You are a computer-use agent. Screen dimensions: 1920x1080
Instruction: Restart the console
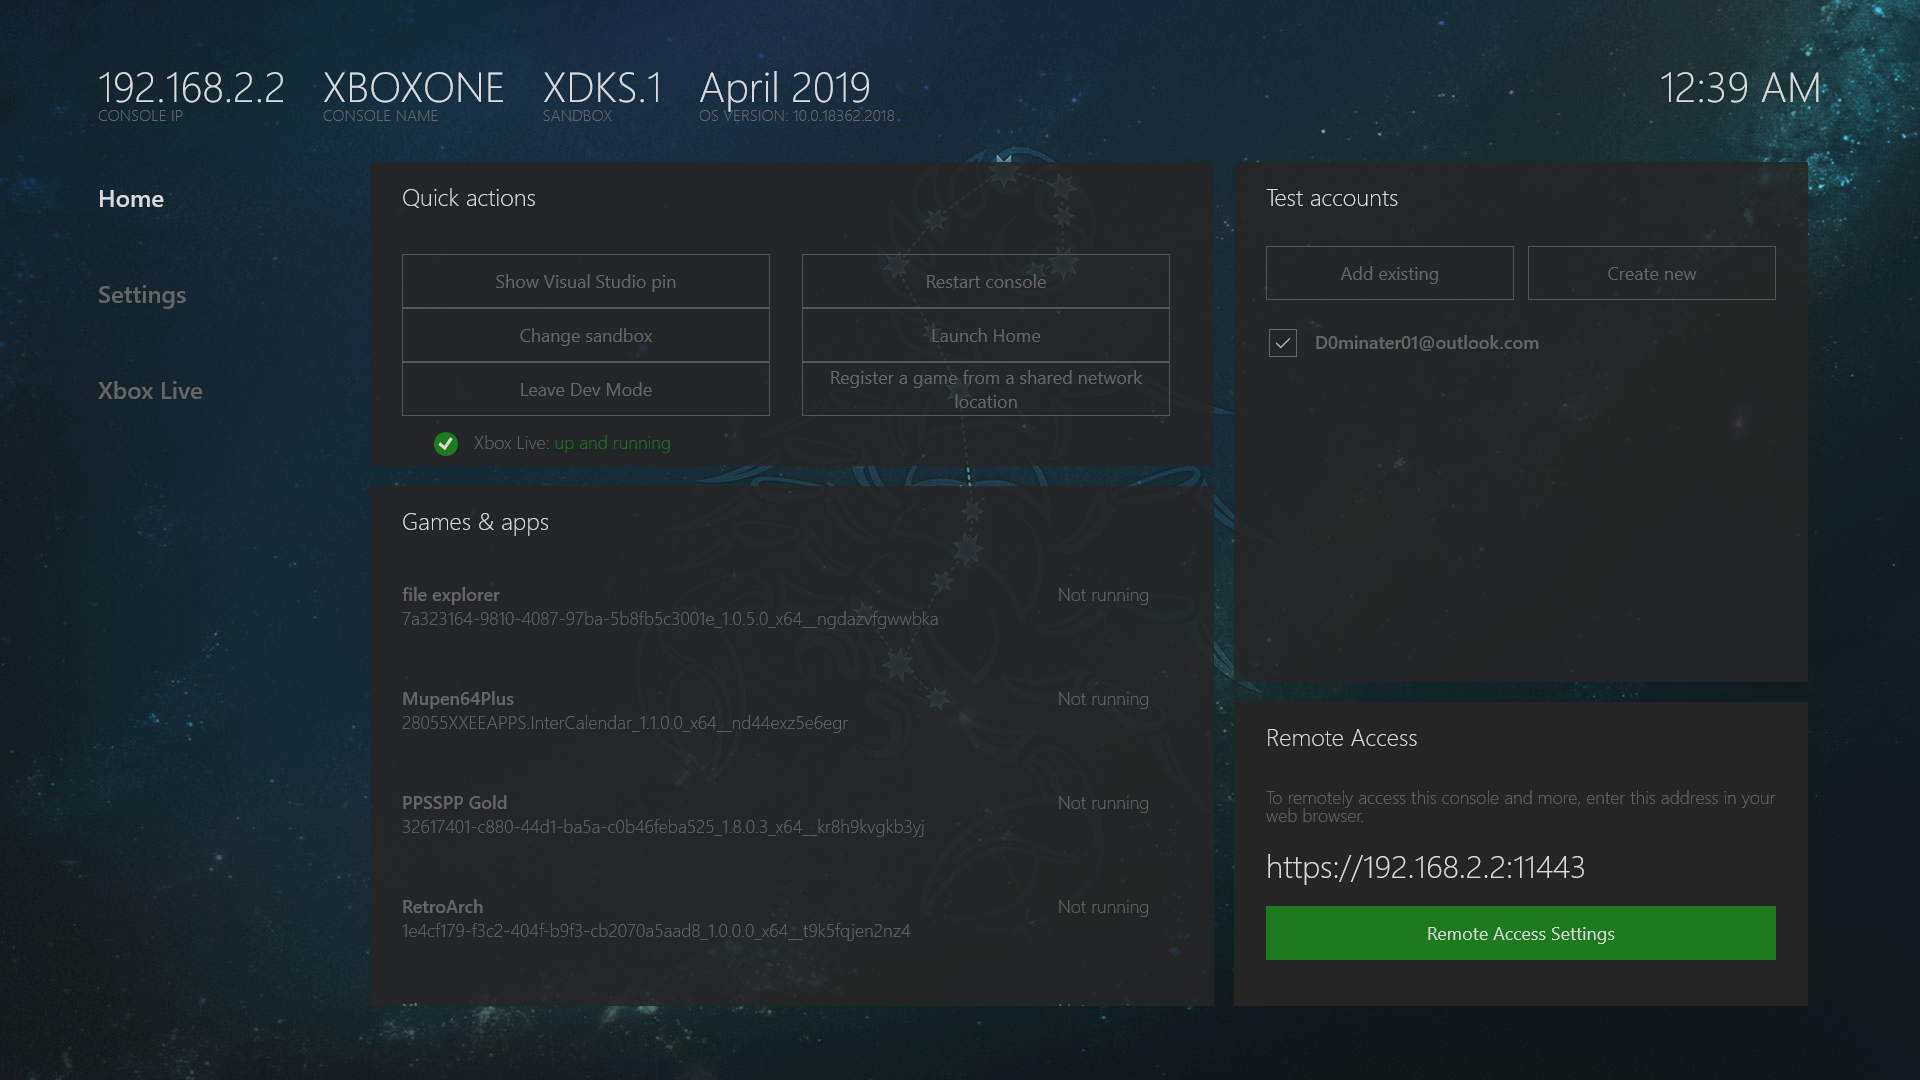click(x=985, y=281)
